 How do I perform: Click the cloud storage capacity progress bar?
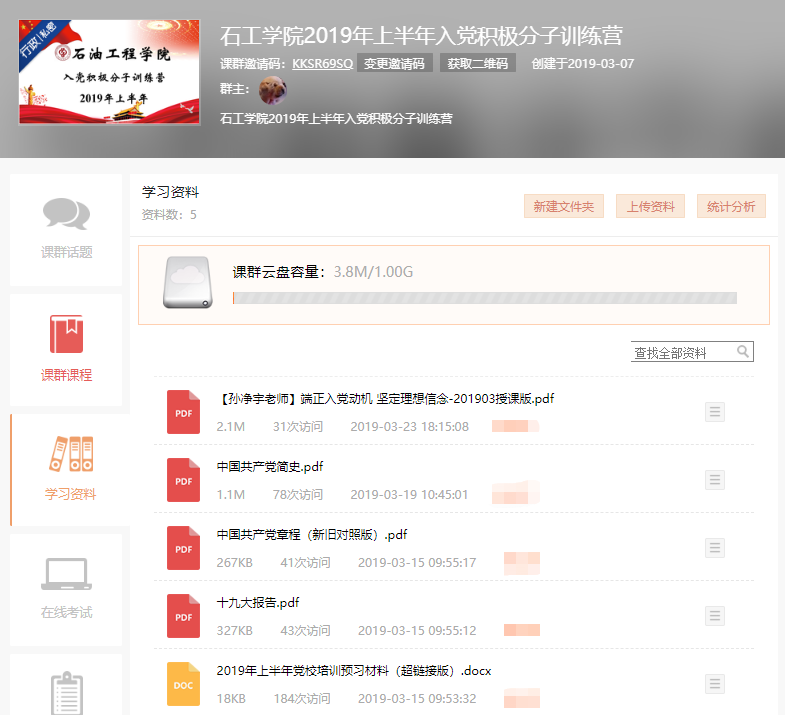tap(484, 298)
